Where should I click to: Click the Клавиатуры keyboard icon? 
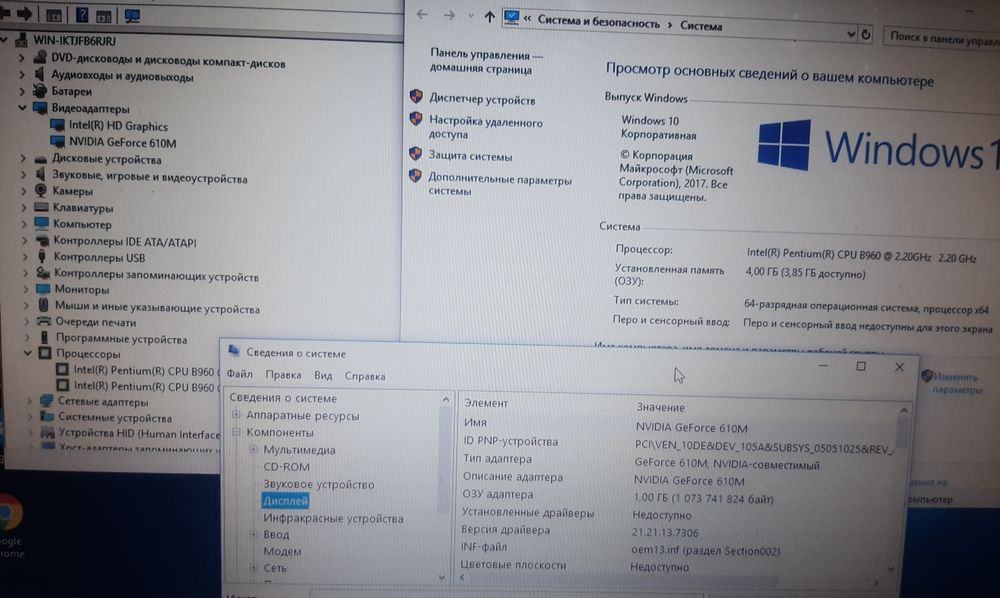tap(41, 207)
